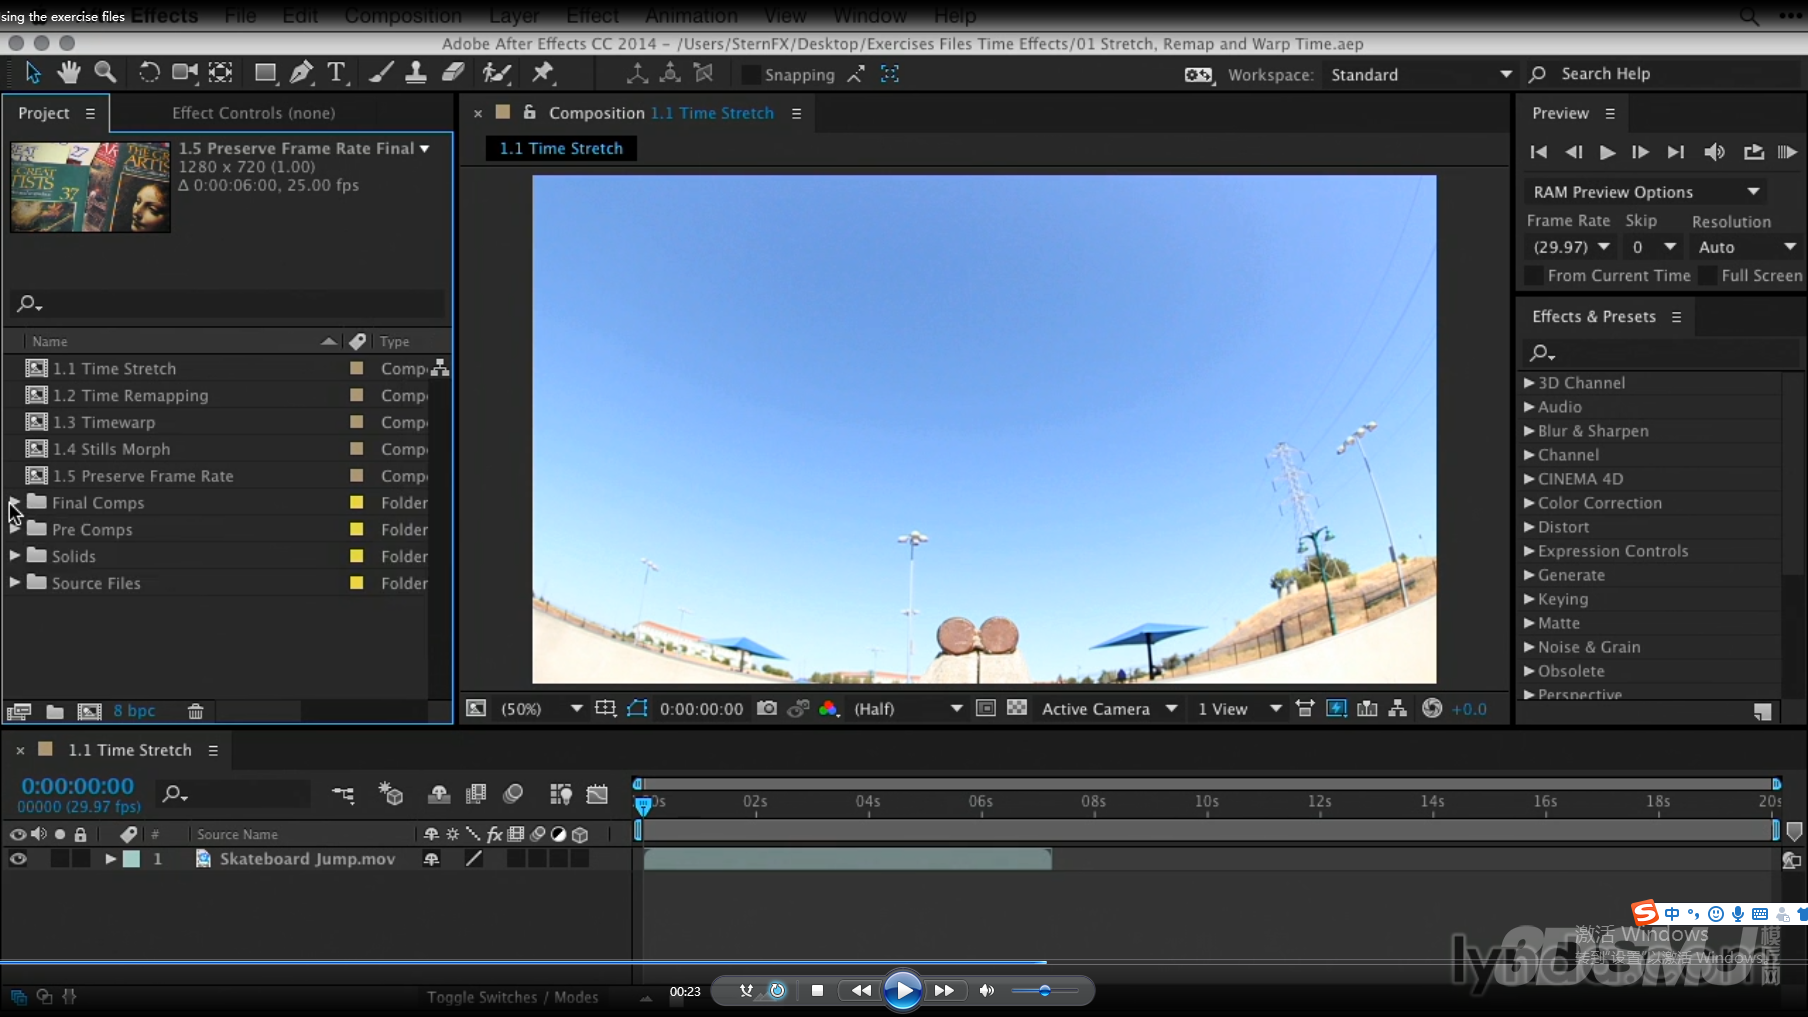Screen dimensions: 1808x1017
Task: Show channel and color management icon
Action: (828, 708)
